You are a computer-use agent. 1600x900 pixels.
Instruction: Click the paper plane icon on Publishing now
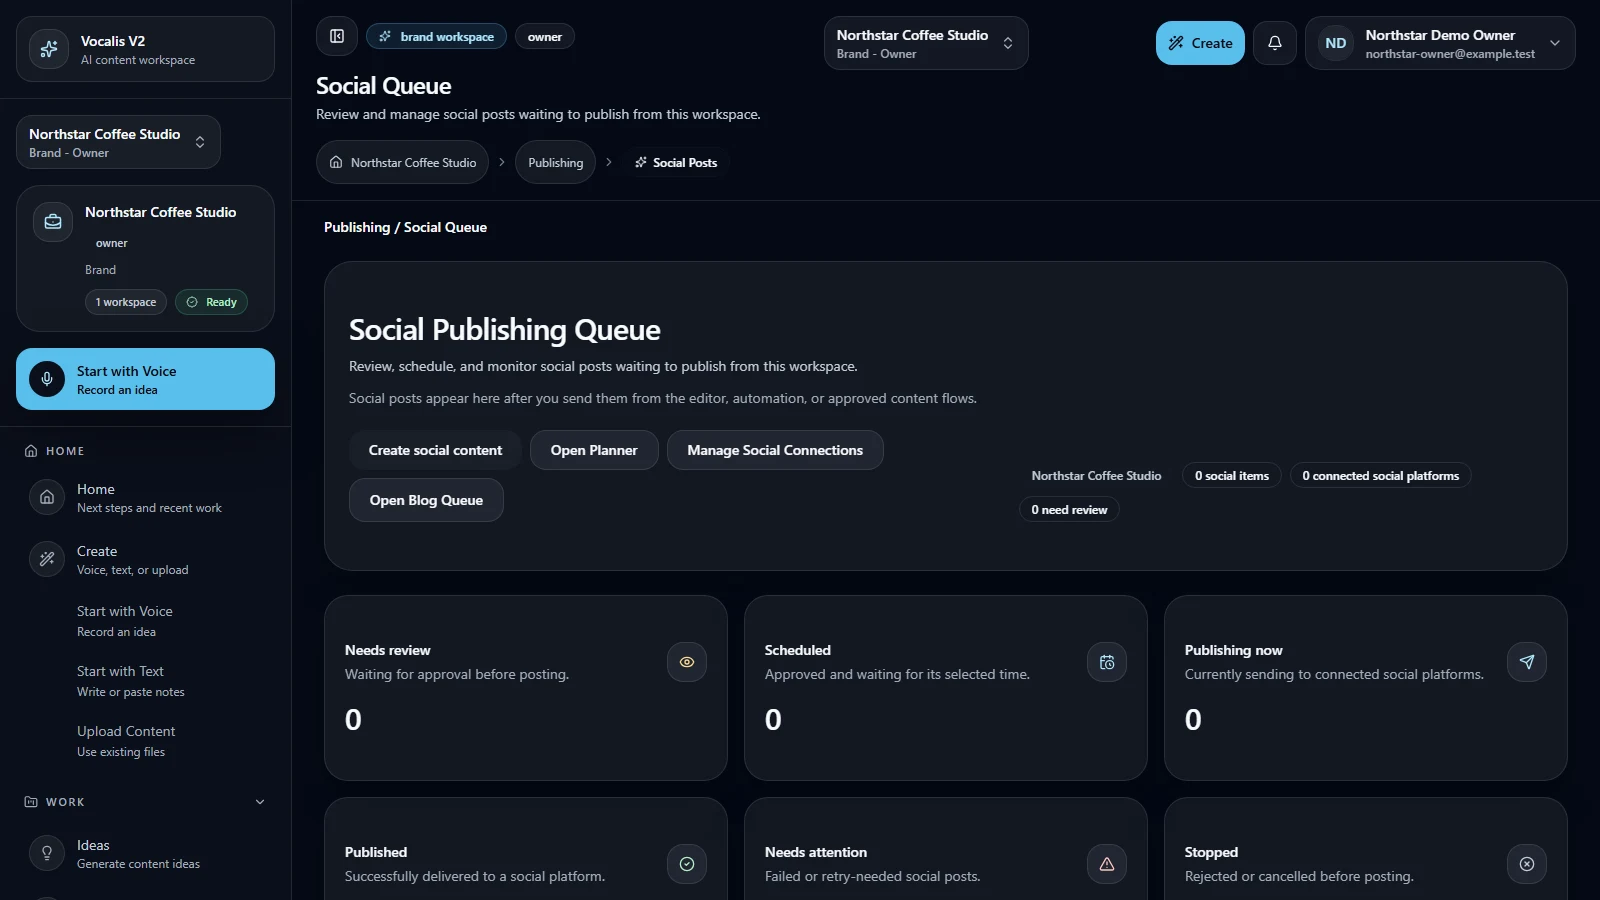coord(1527,662)
